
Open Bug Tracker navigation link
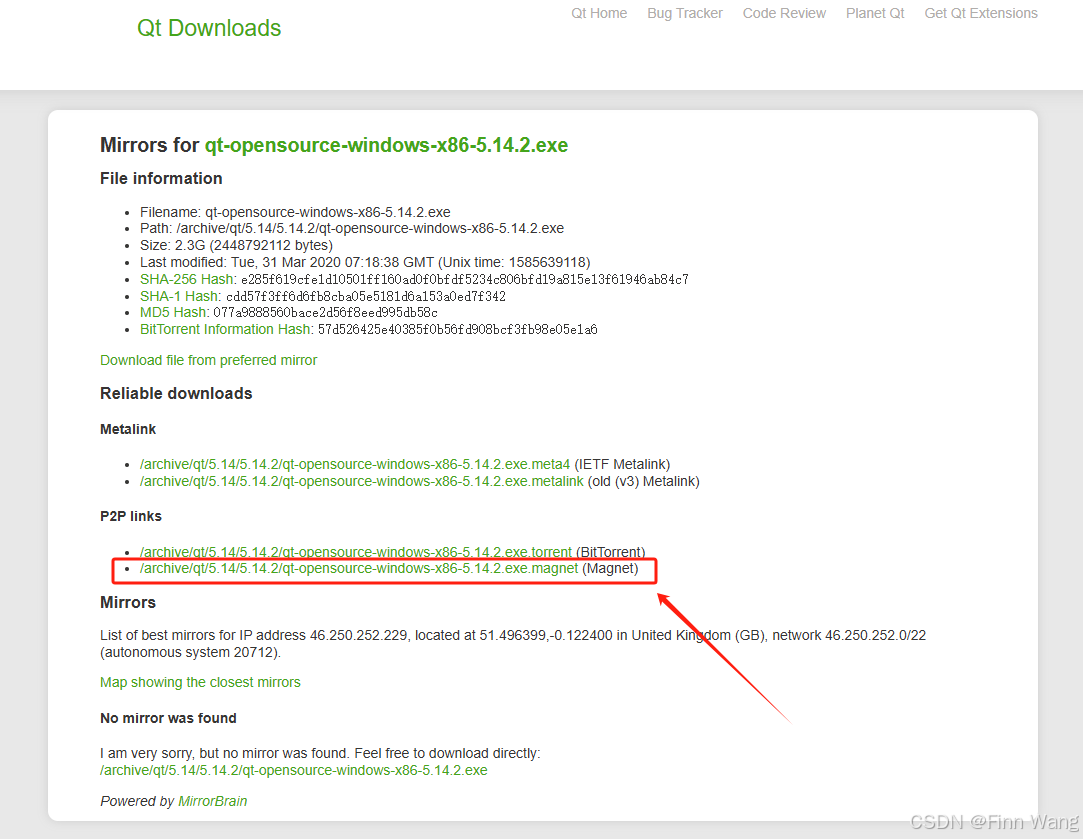point(684,13)
